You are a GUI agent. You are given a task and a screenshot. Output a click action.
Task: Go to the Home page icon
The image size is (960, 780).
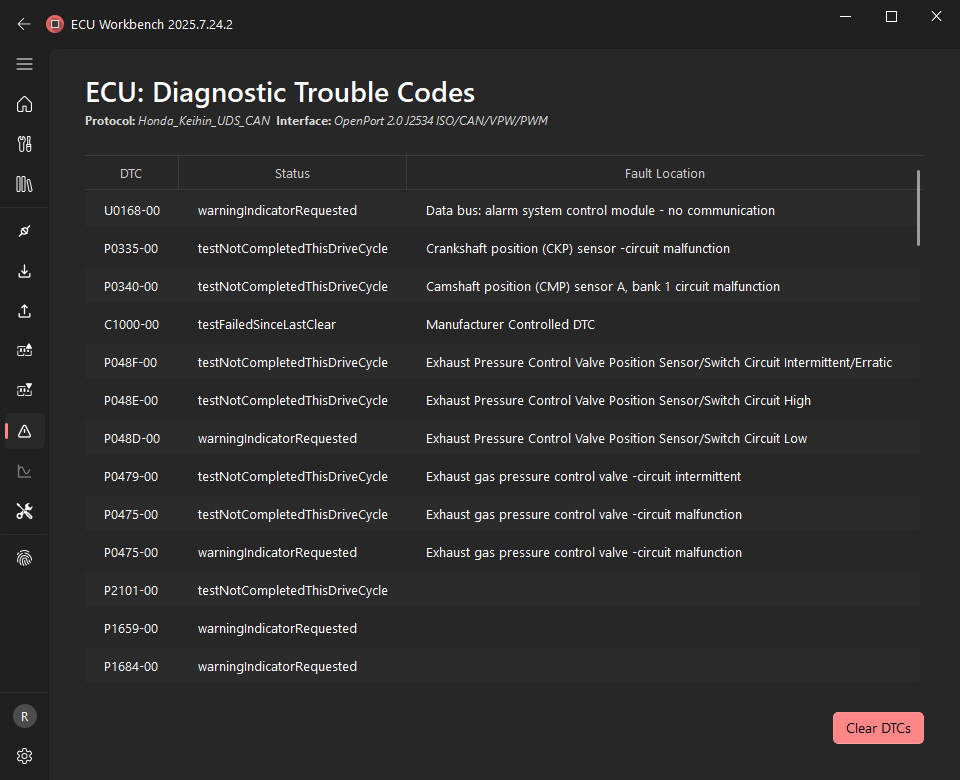click(x=25, y=104)
